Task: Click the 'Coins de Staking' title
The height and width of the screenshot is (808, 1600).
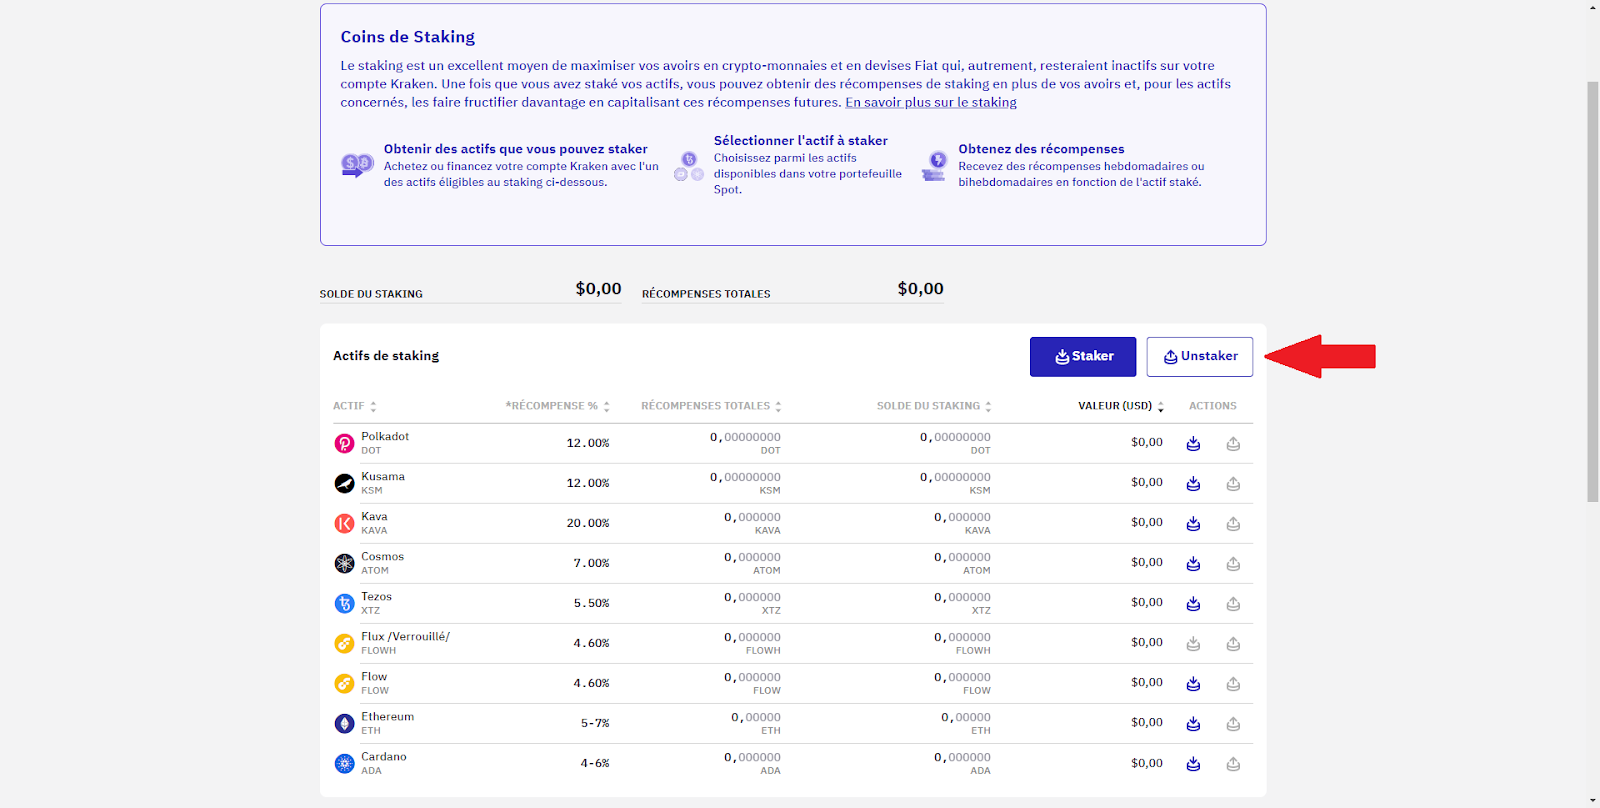Action: coord(408,37)
